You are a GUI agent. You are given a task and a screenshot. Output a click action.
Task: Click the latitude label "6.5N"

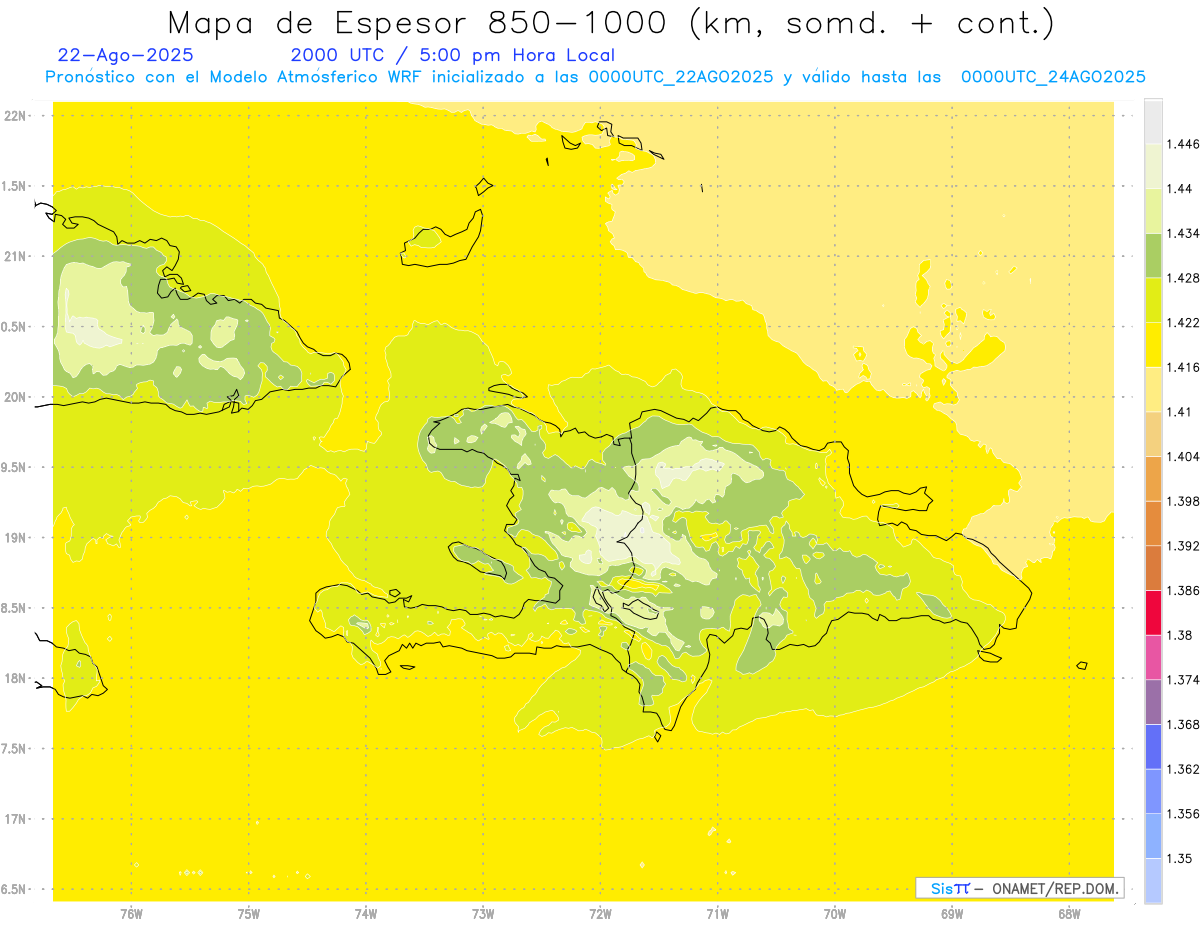pyautogui.click(x=15, y=889)
